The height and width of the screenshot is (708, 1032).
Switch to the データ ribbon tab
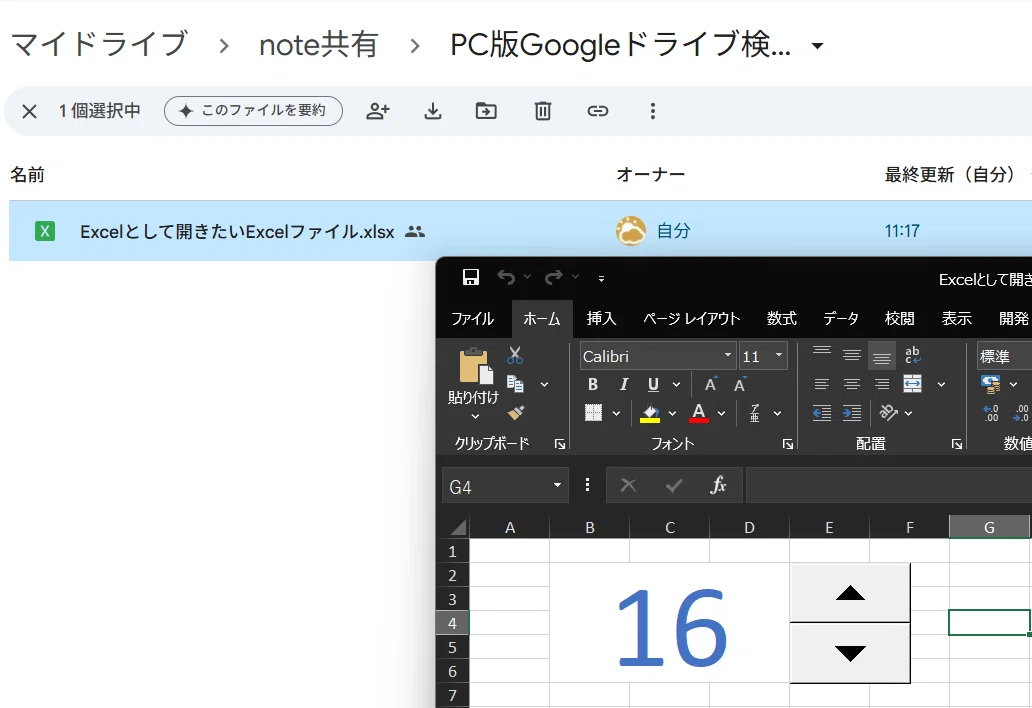[x=841, y=318]
